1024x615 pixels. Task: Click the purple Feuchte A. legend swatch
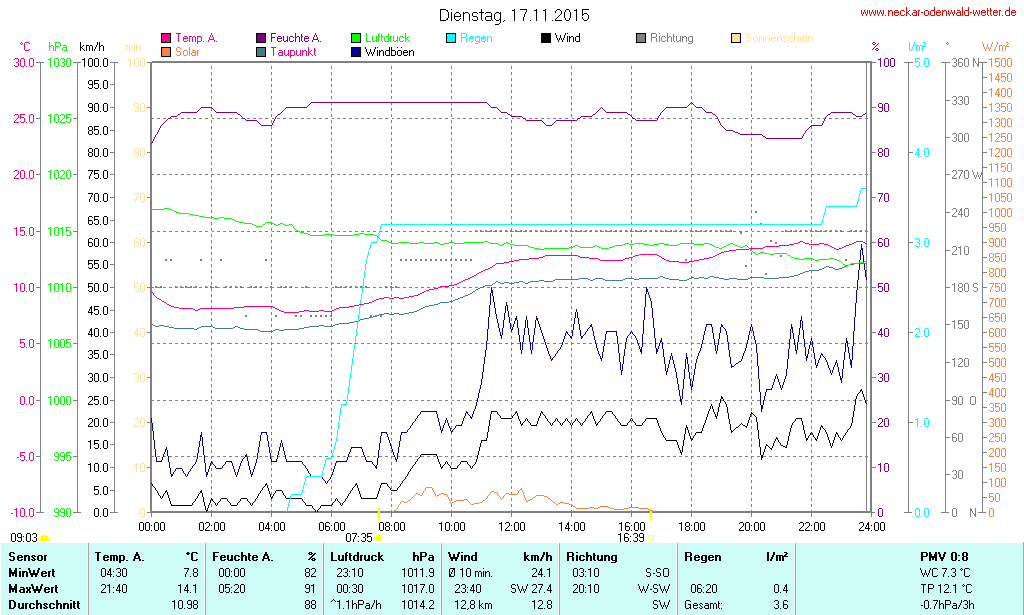(x=261, y=38)
